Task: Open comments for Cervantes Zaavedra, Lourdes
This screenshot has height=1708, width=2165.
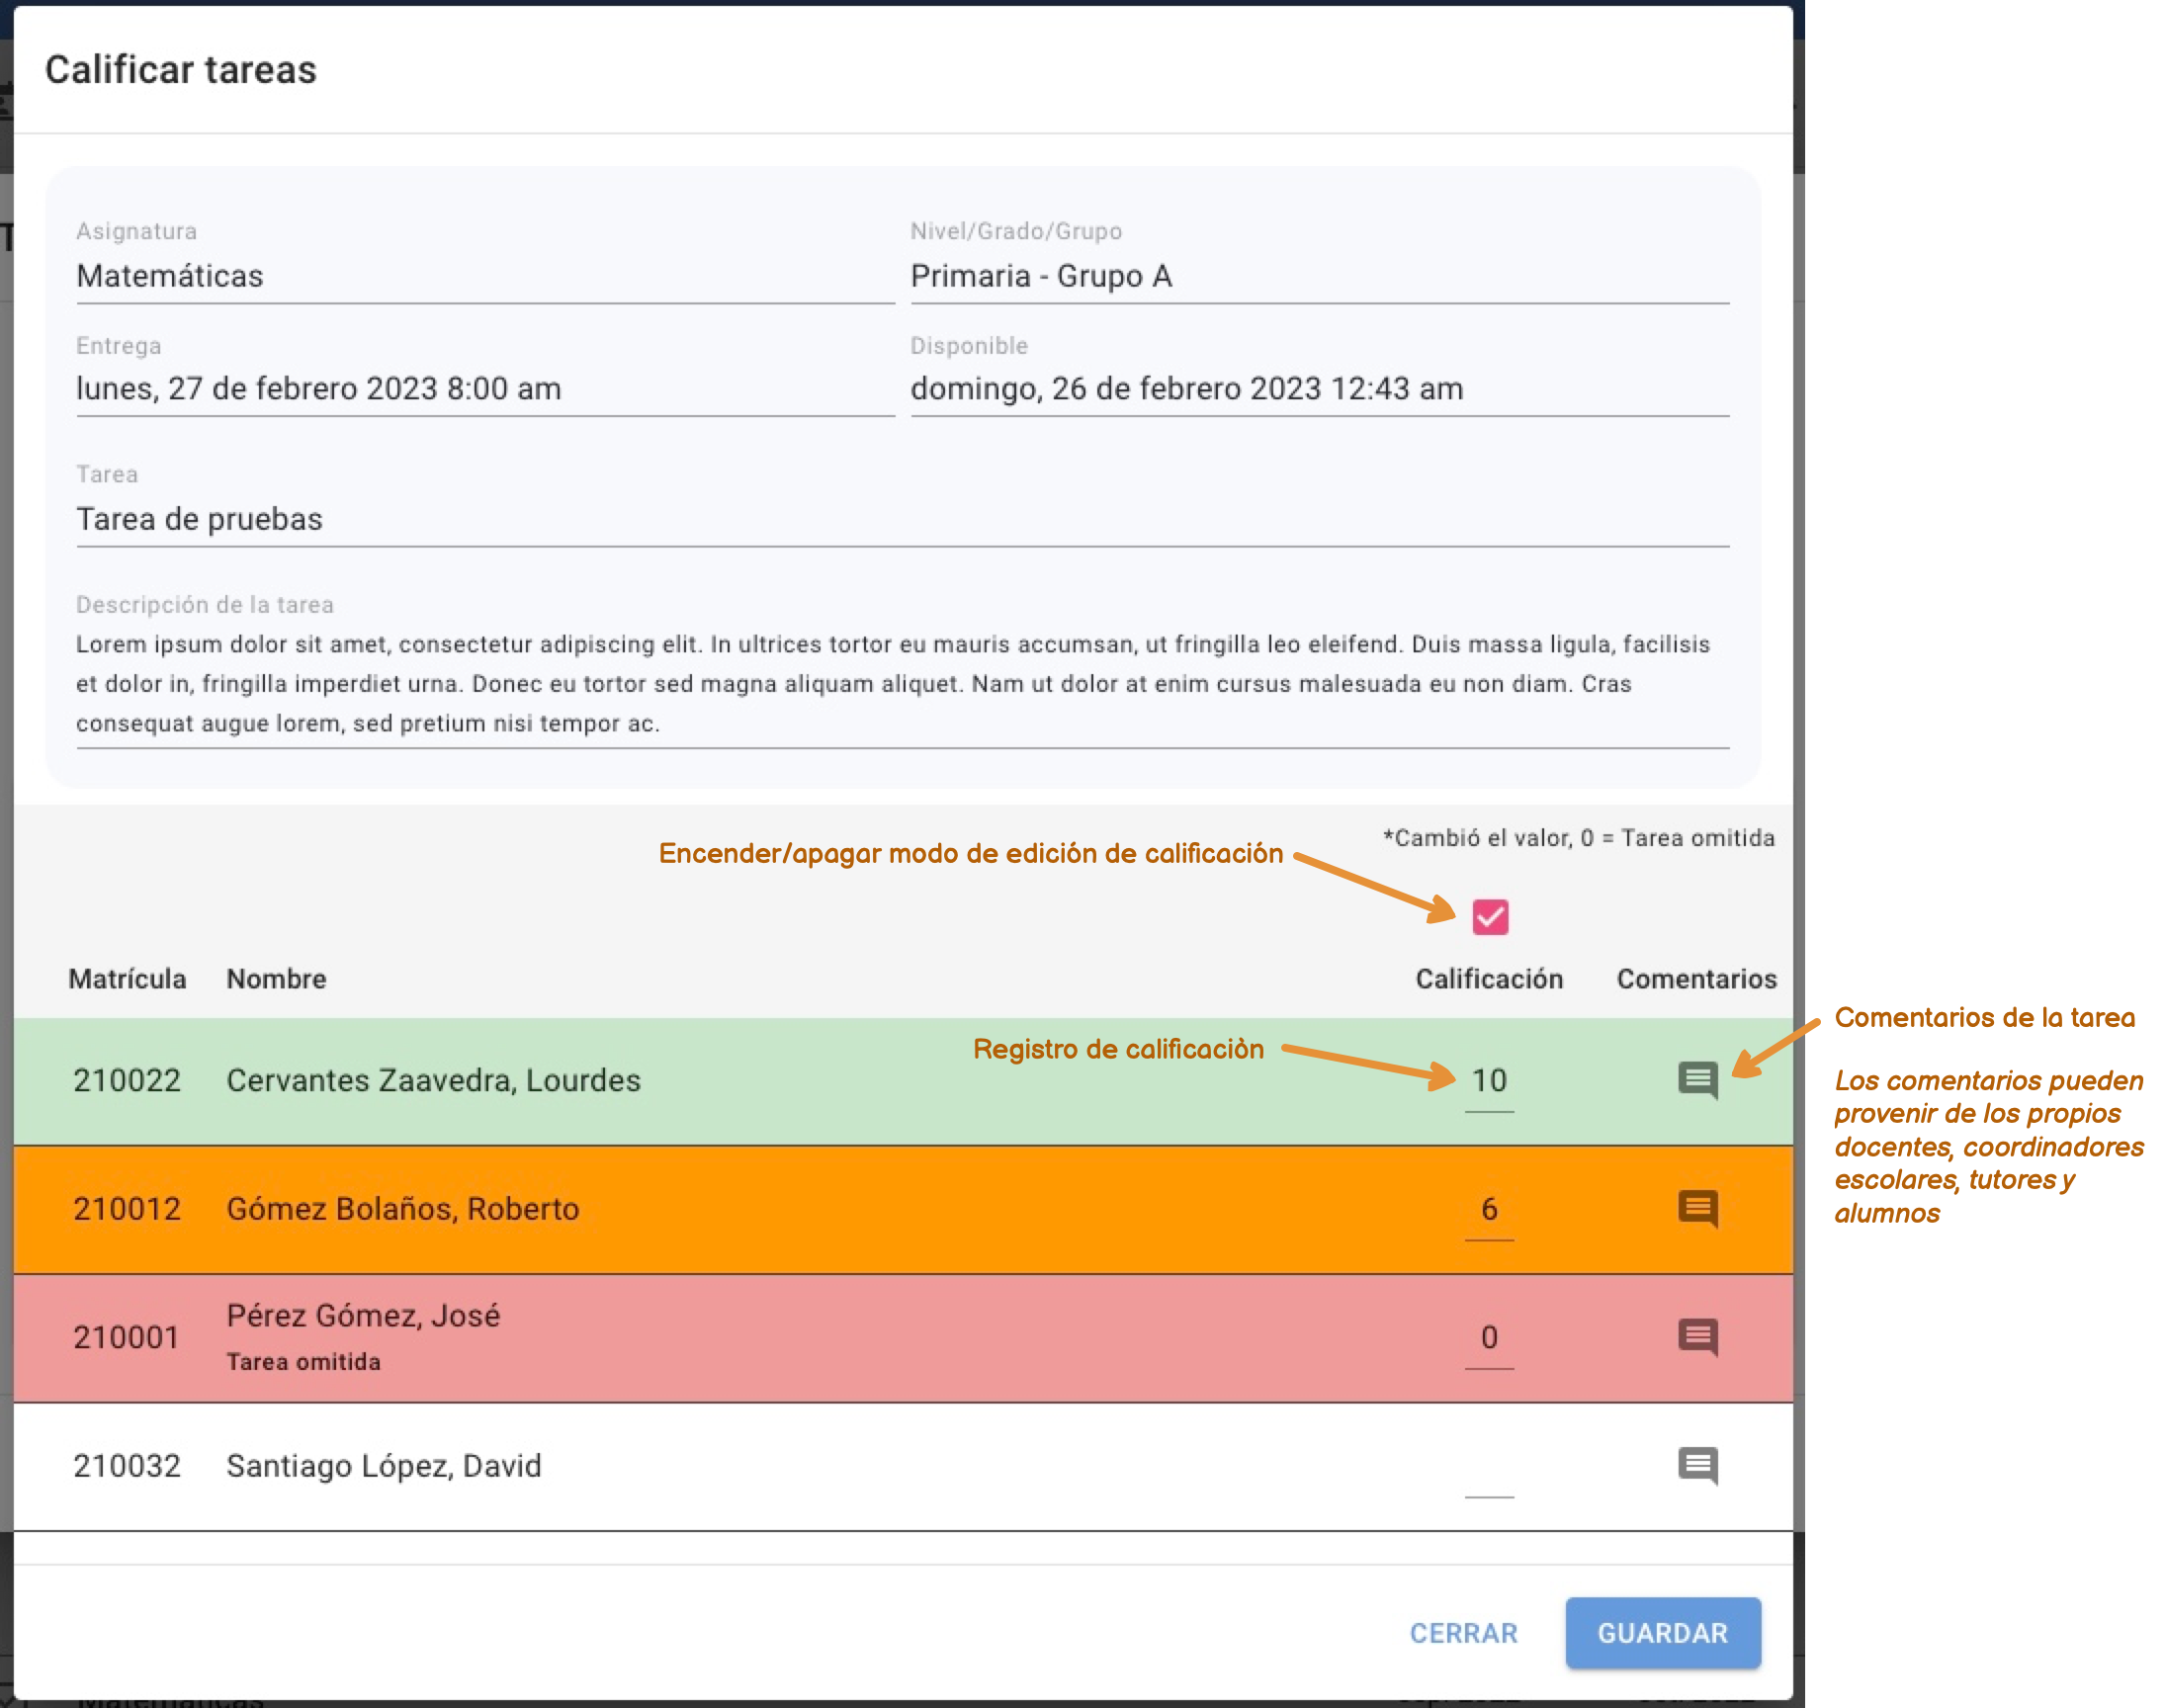Action: click(1697, 1080)
